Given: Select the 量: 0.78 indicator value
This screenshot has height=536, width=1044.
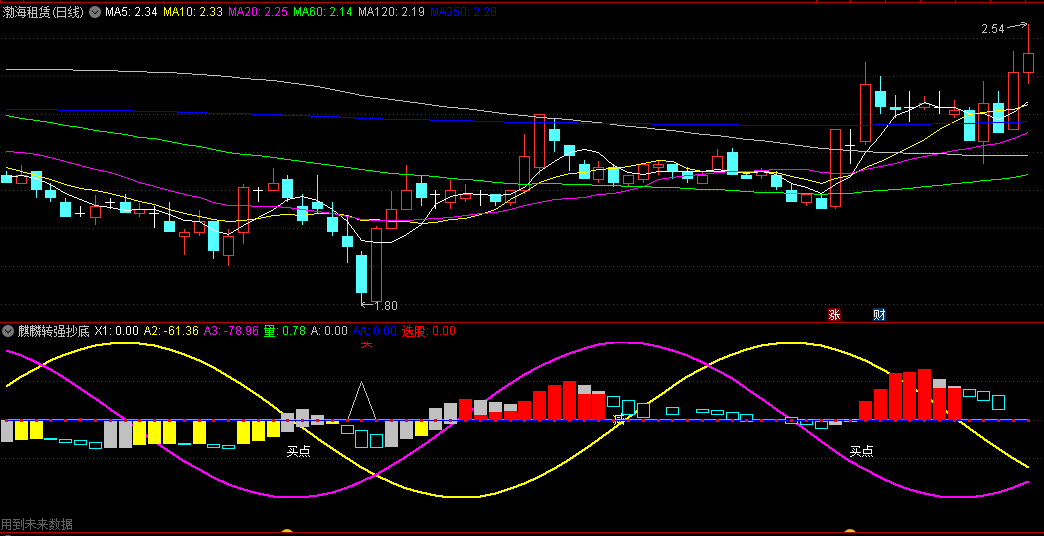Looking at the screenshot, I should 285,331.
